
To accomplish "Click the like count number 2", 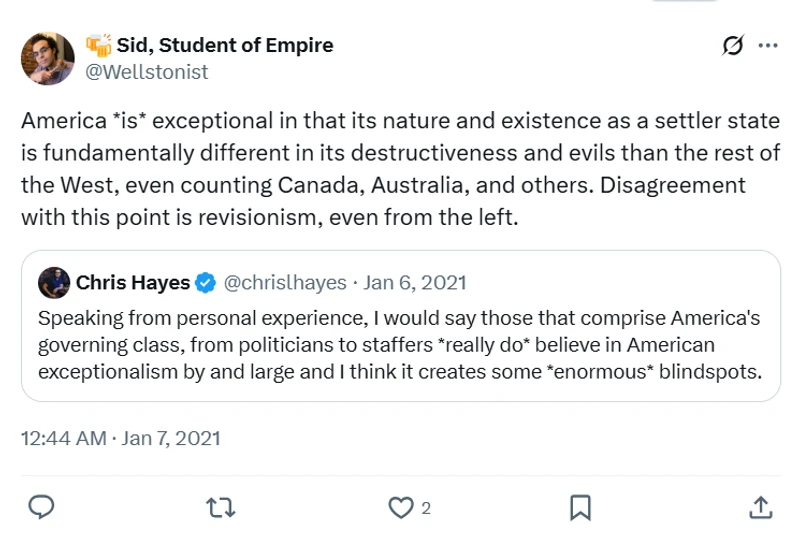I will pos(426,508).
